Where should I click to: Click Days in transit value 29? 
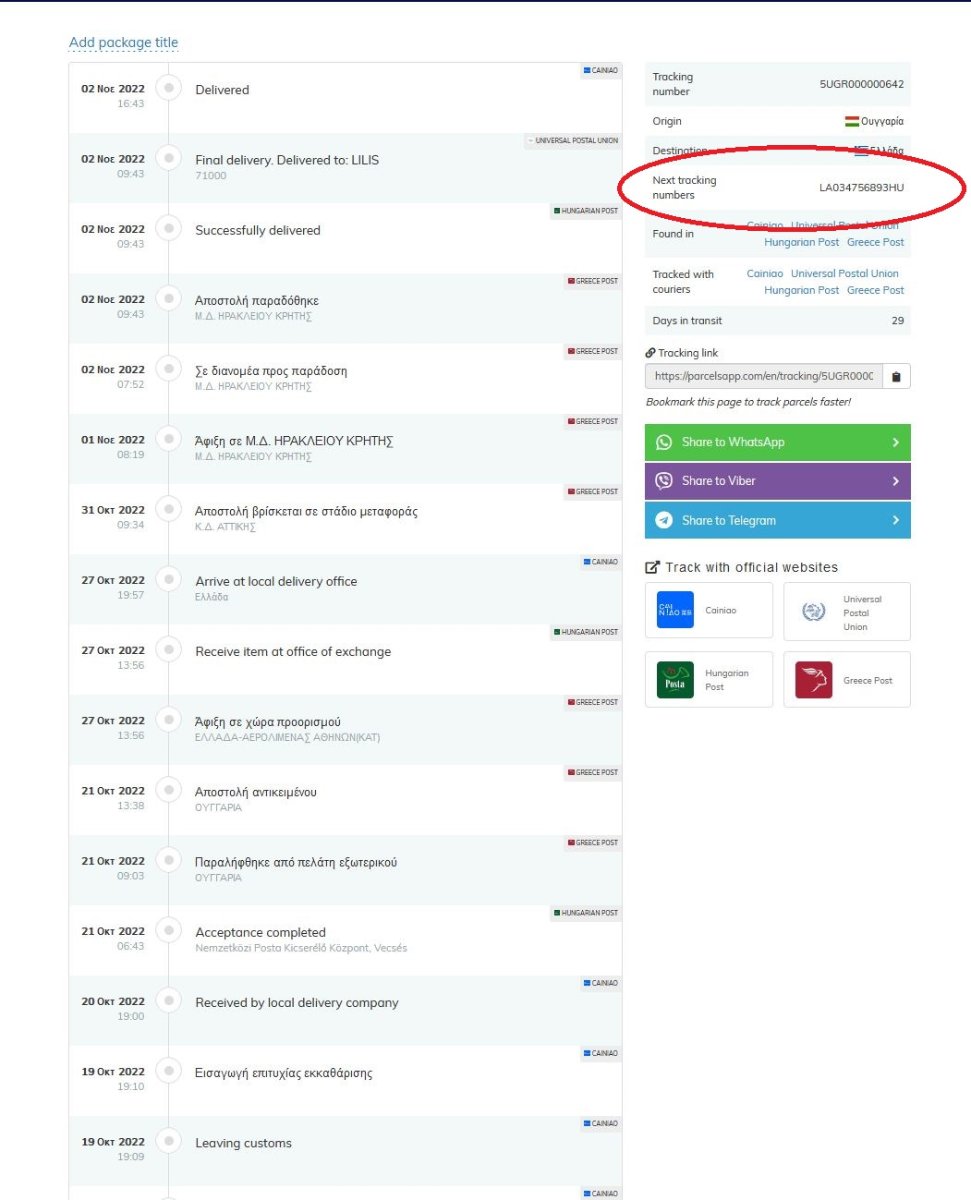(x=897, y=321)
